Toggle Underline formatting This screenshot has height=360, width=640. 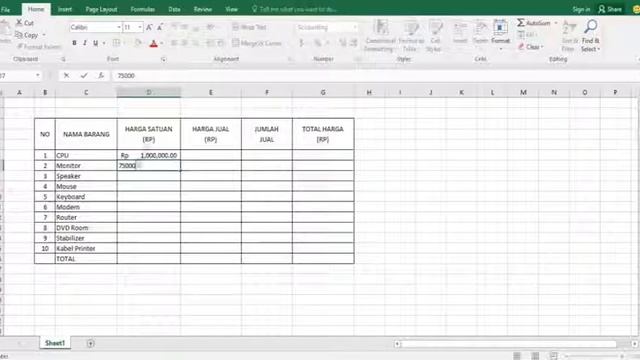(96, 43)
